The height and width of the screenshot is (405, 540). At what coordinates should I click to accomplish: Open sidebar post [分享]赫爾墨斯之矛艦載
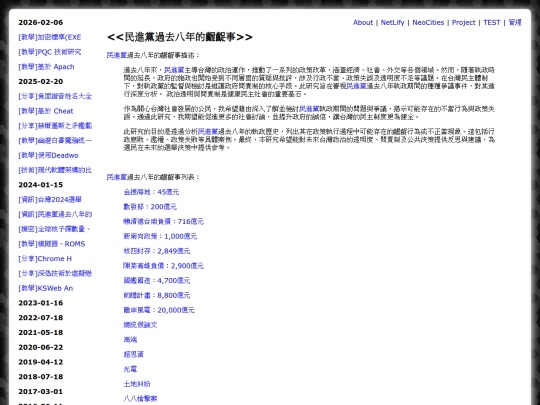(x=55, y=126)
